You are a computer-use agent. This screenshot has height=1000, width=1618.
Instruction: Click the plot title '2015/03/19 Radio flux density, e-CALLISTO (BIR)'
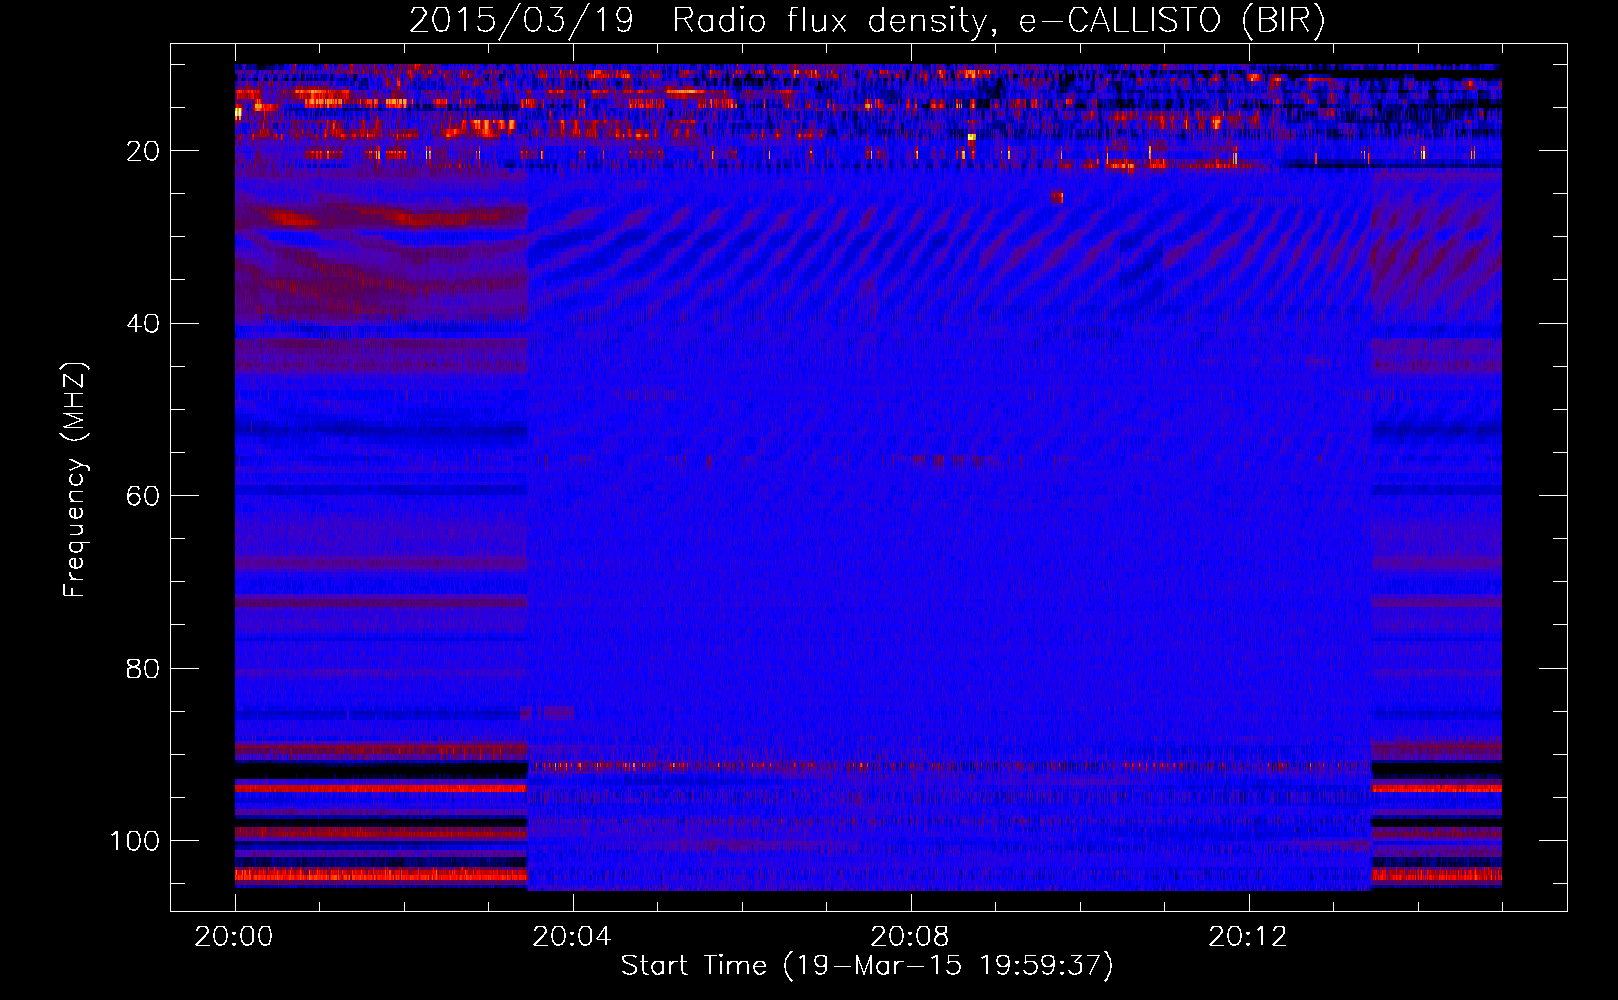pyautogui.click(x=867, y=21)
